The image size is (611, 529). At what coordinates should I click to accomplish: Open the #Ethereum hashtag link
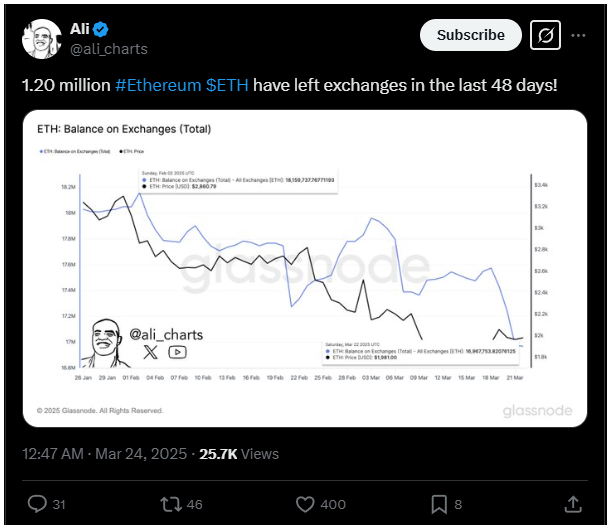[x=158, y=85]
